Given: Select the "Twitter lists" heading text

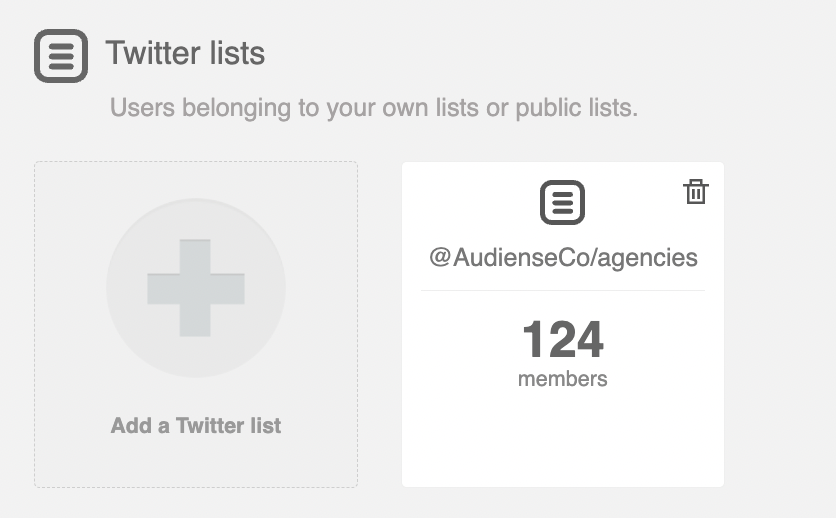Looking at the screenshot, I should click(x=185, y=53).
